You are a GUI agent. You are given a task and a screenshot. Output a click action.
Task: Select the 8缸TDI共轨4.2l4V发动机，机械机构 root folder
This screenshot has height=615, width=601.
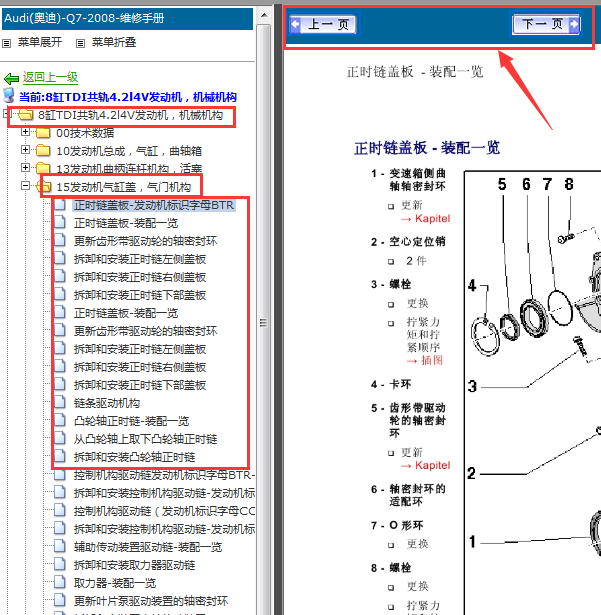tap(130, 115)
